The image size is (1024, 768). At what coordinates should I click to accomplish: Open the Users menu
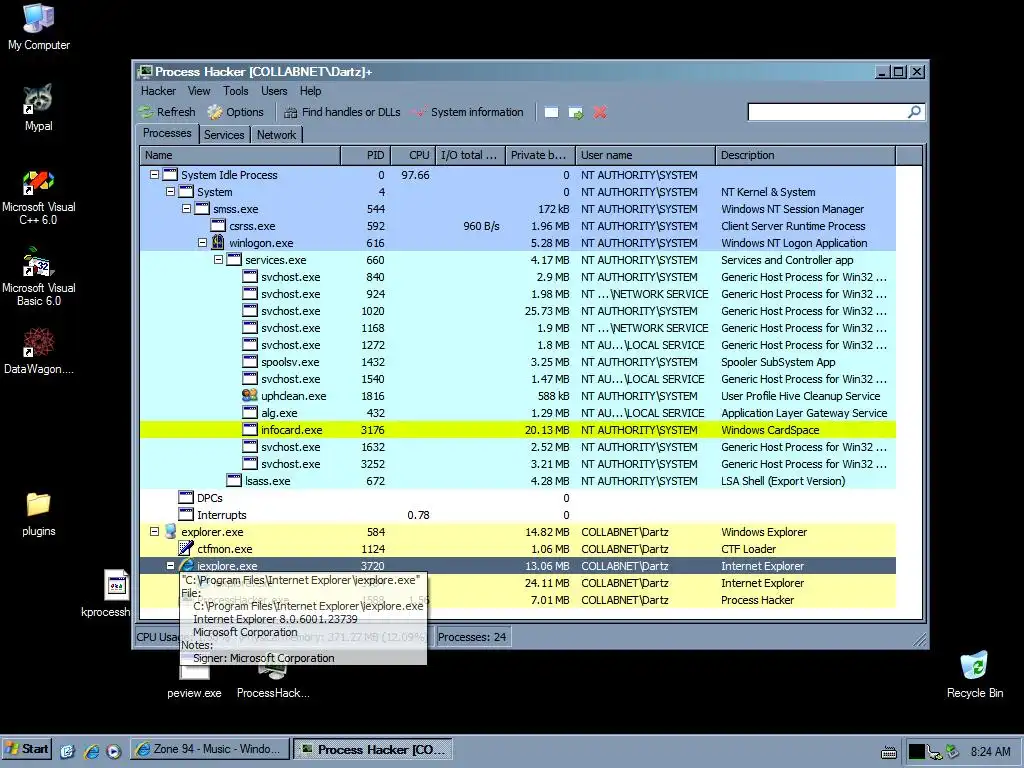tap(274, 91)
